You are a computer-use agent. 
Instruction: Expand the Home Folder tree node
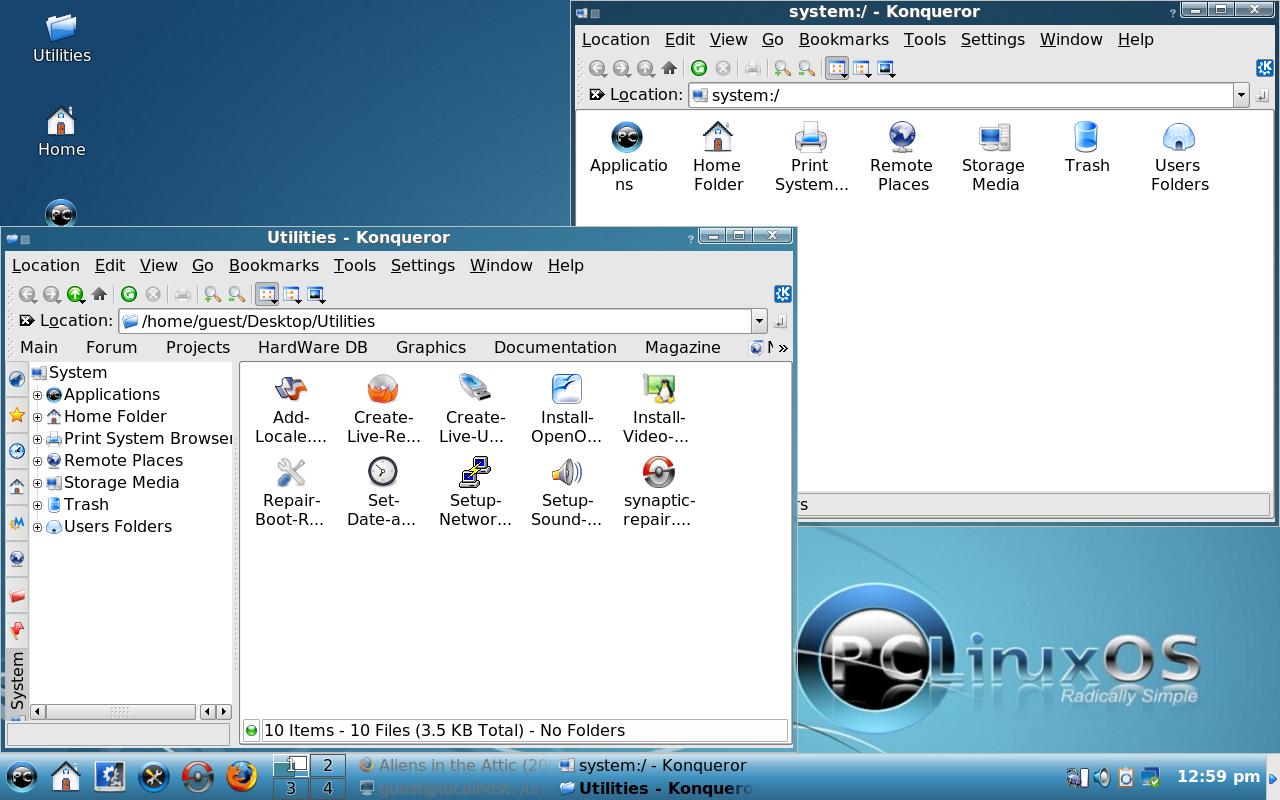pyautogui.click(x=38, y=417)
